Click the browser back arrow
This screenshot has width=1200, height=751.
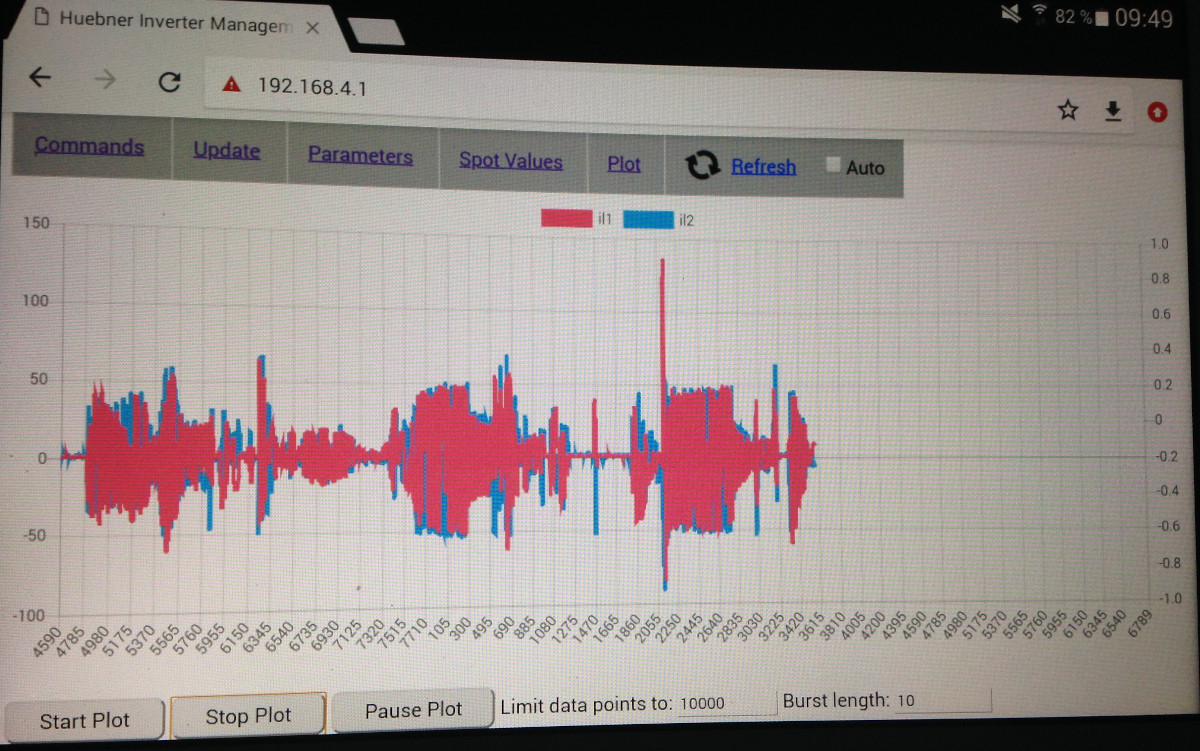point(40,79)
